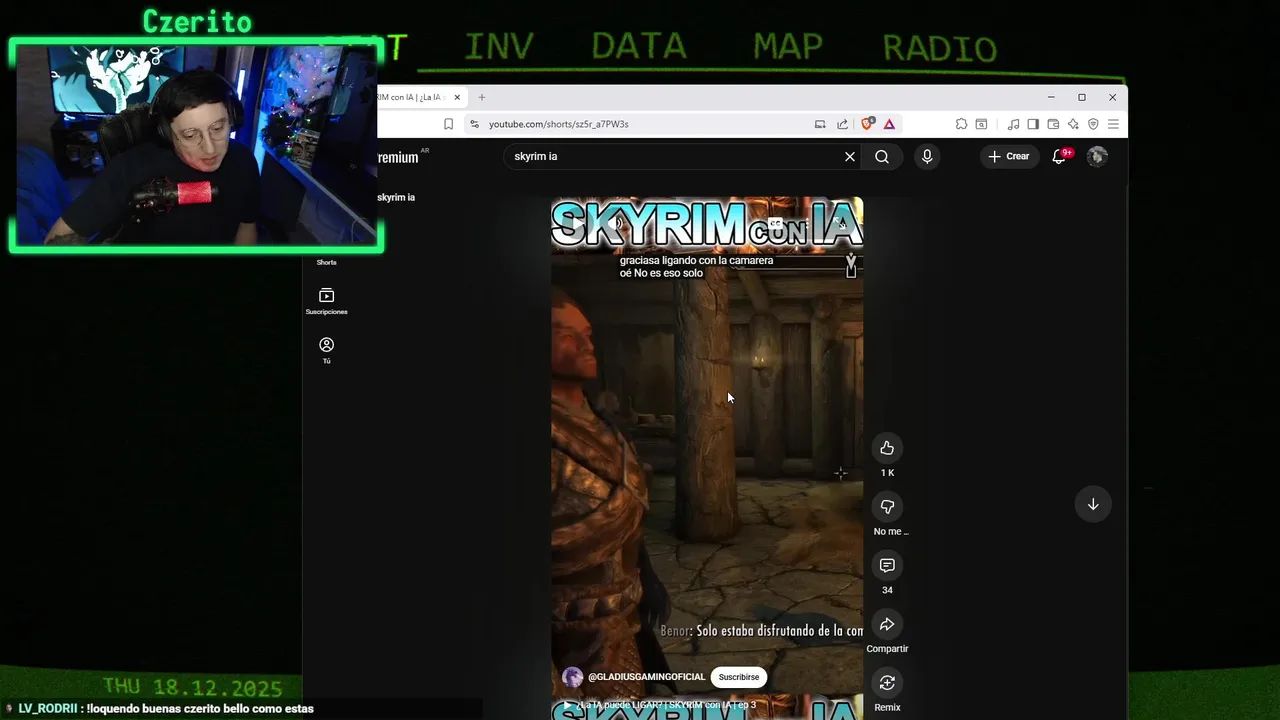This screenshot has width=1280, height=720.
Task: Dislike the short with thumbs-down icon
Action: [x=887, y=507]
